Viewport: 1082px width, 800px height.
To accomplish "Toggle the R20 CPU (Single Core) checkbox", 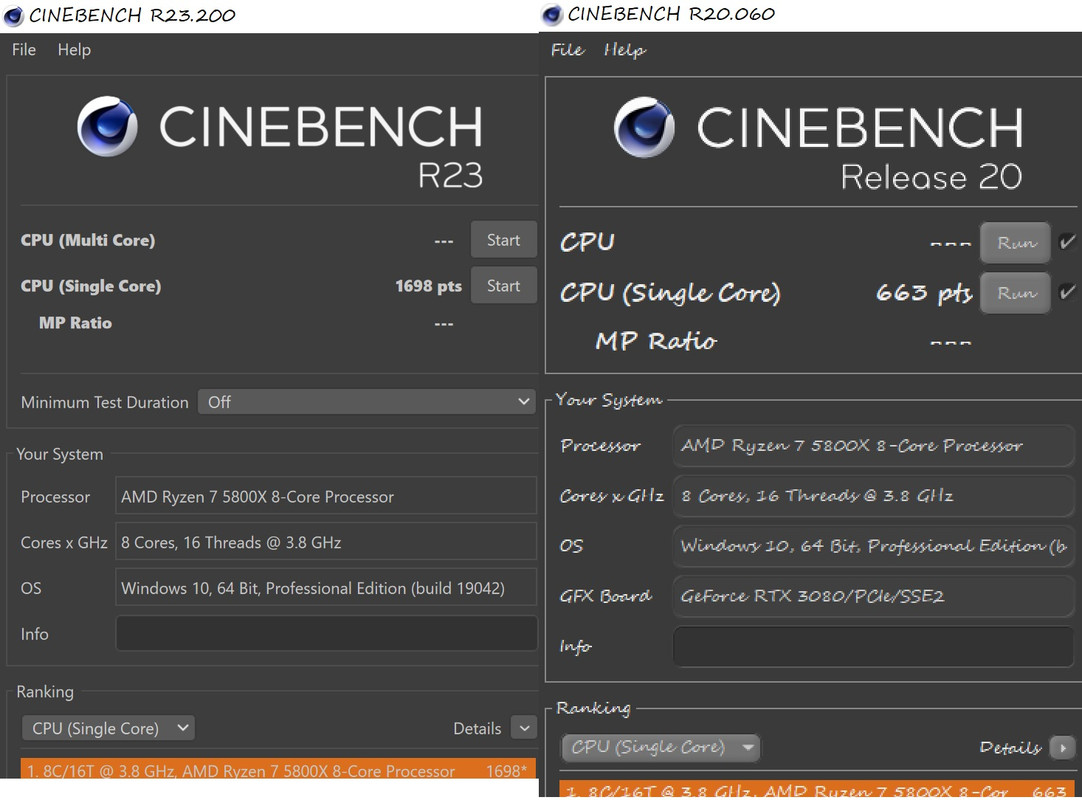I will click(x=1067, y=293).
